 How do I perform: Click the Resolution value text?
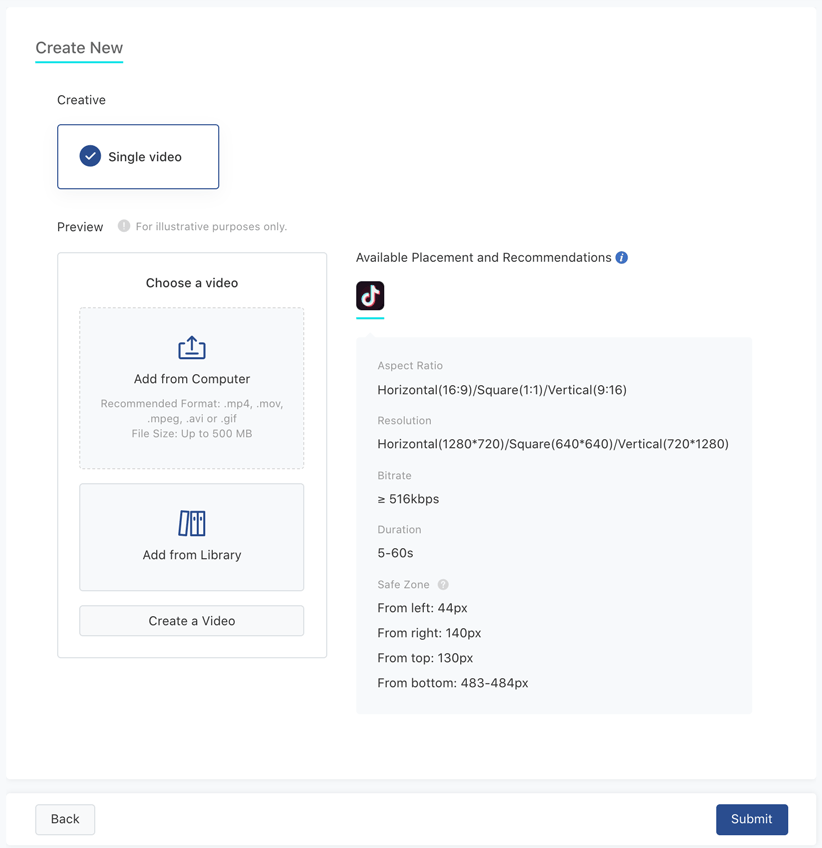553,444
